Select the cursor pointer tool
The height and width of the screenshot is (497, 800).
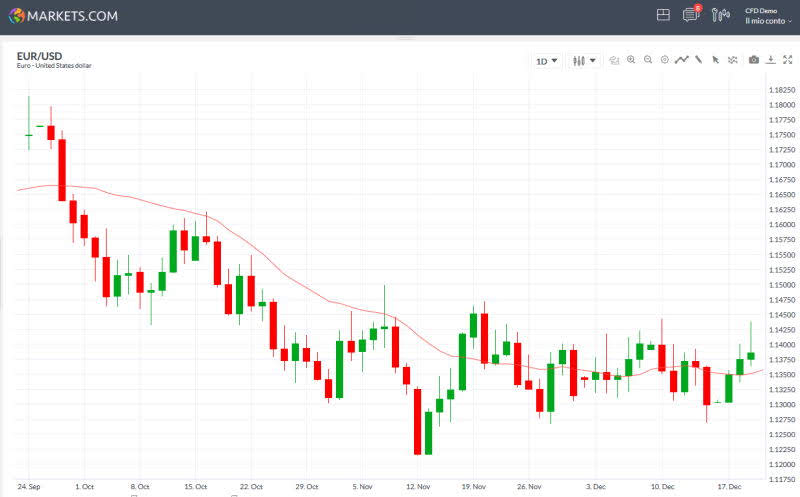pos(716,60)
